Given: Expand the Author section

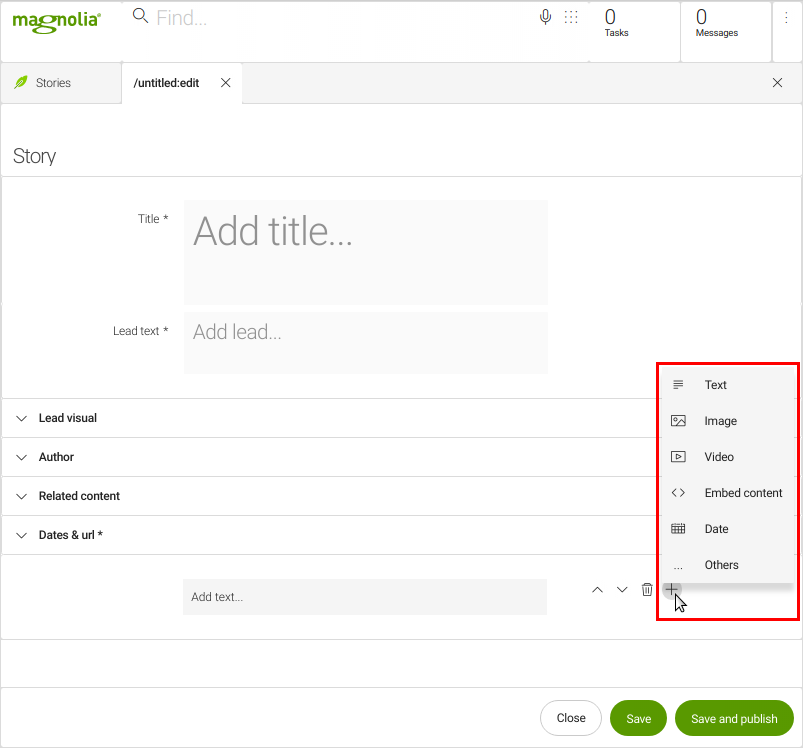Looking at the screenshot, I should coord(56,457).
